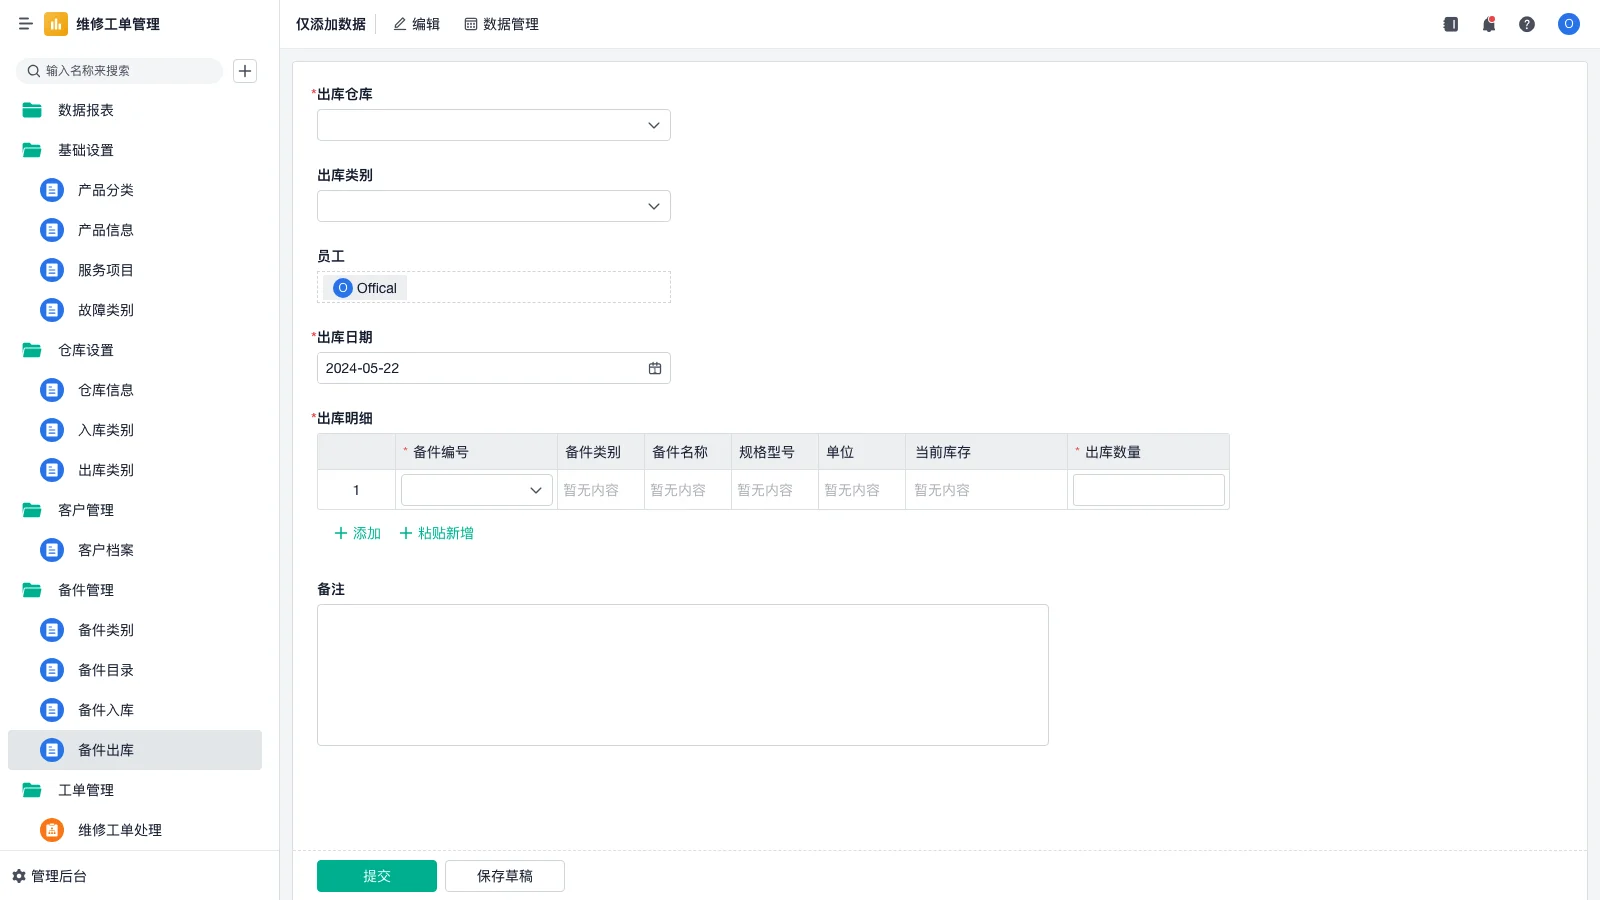The image size is (1600, 900).
Task: Open the user avatar menu
Action: [1569, 24]
